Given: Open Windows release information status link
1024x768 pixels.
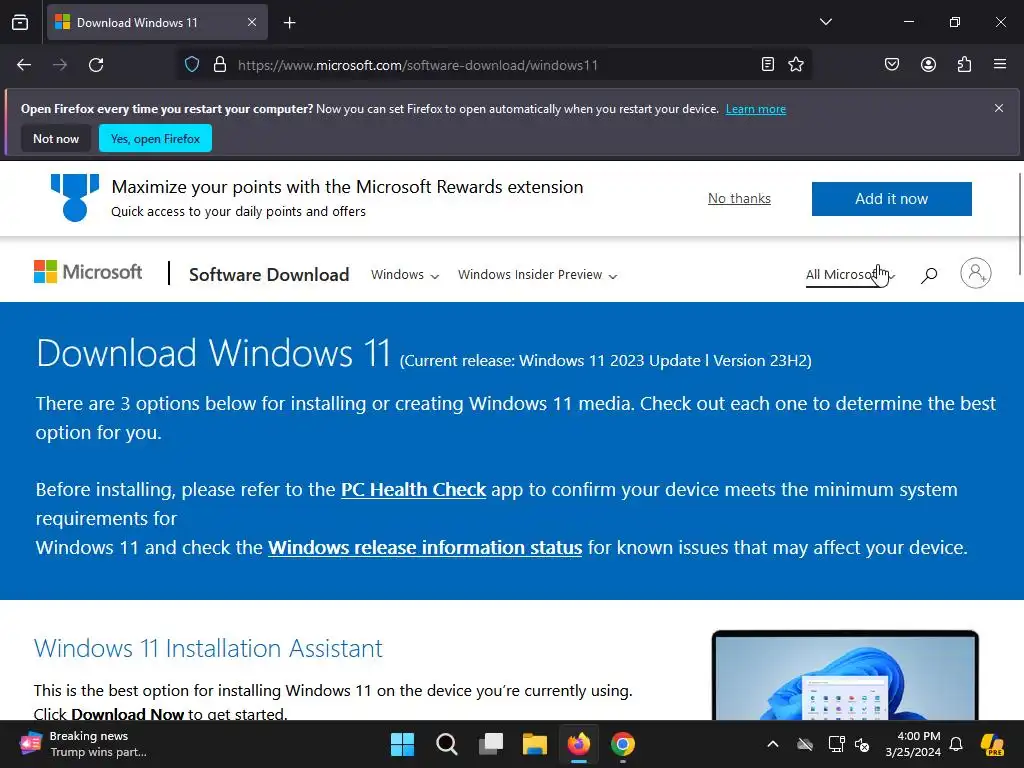Looking at the screenshot, I should tap(425, 547).
